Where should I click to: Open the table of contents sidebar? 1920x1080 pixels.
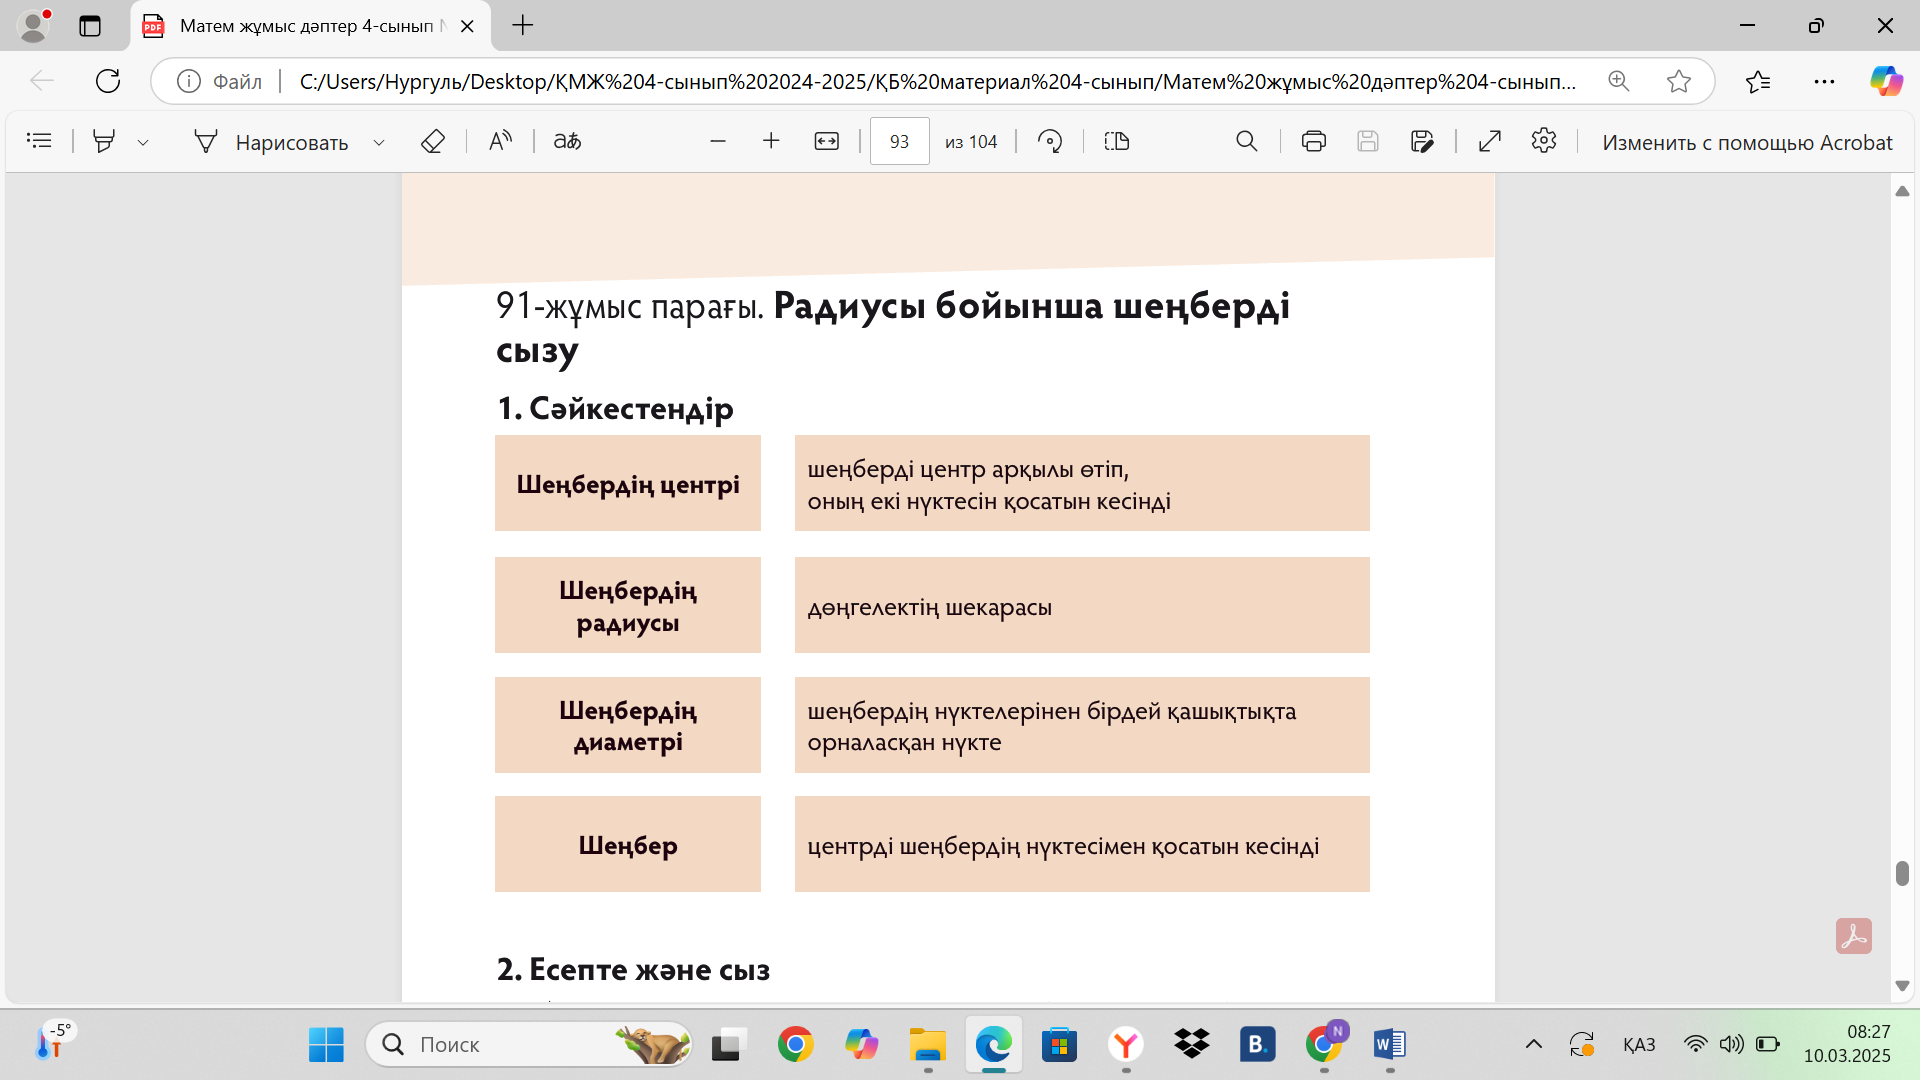[39, 141]
